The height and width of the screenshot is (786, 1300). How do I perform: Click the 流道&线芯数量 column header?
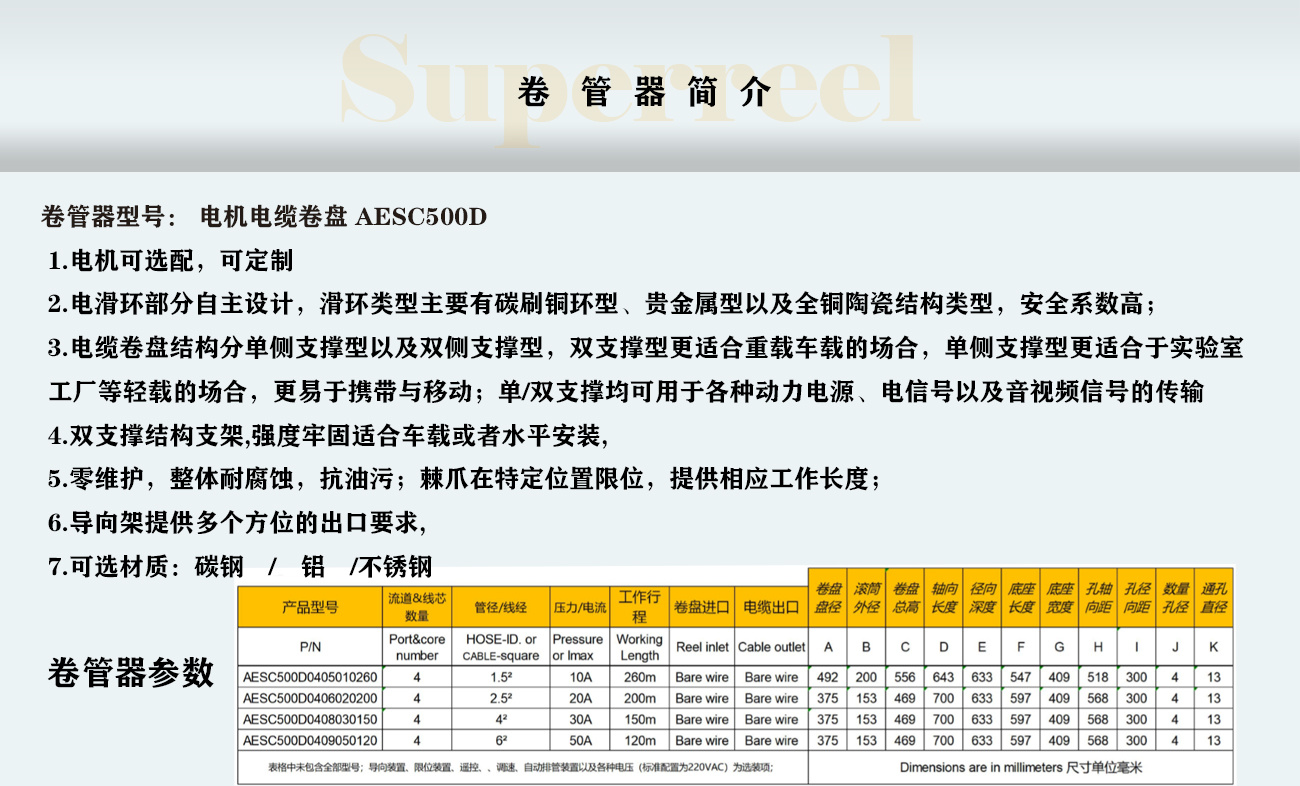pyautogui.click(x=417, y=607)
